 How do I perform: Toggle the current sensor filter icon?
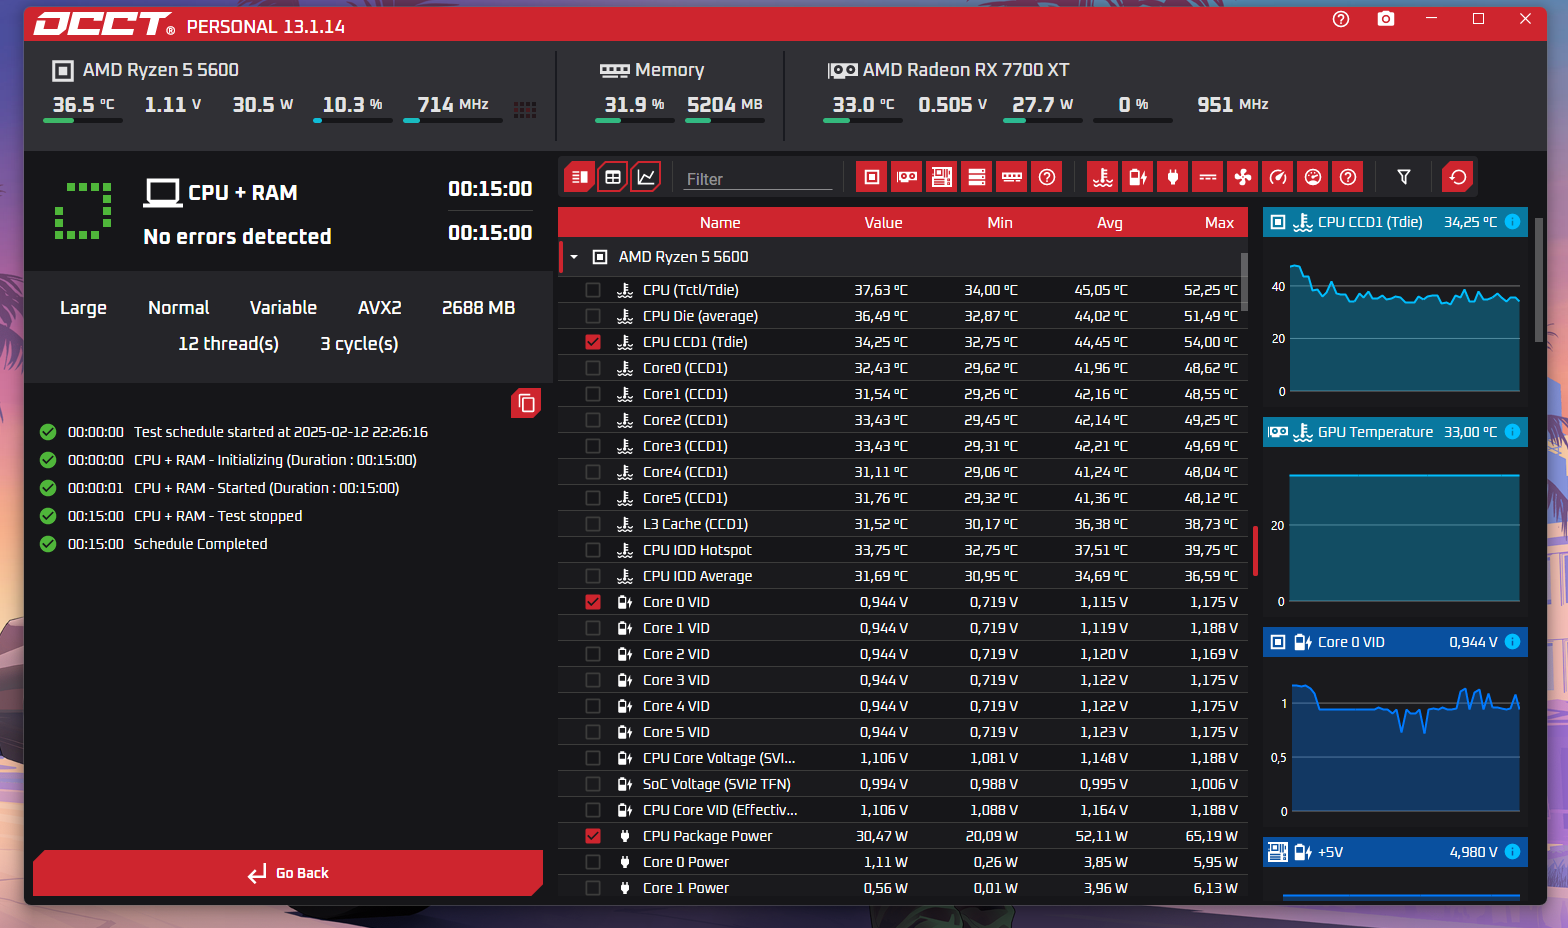(1208, 177)
